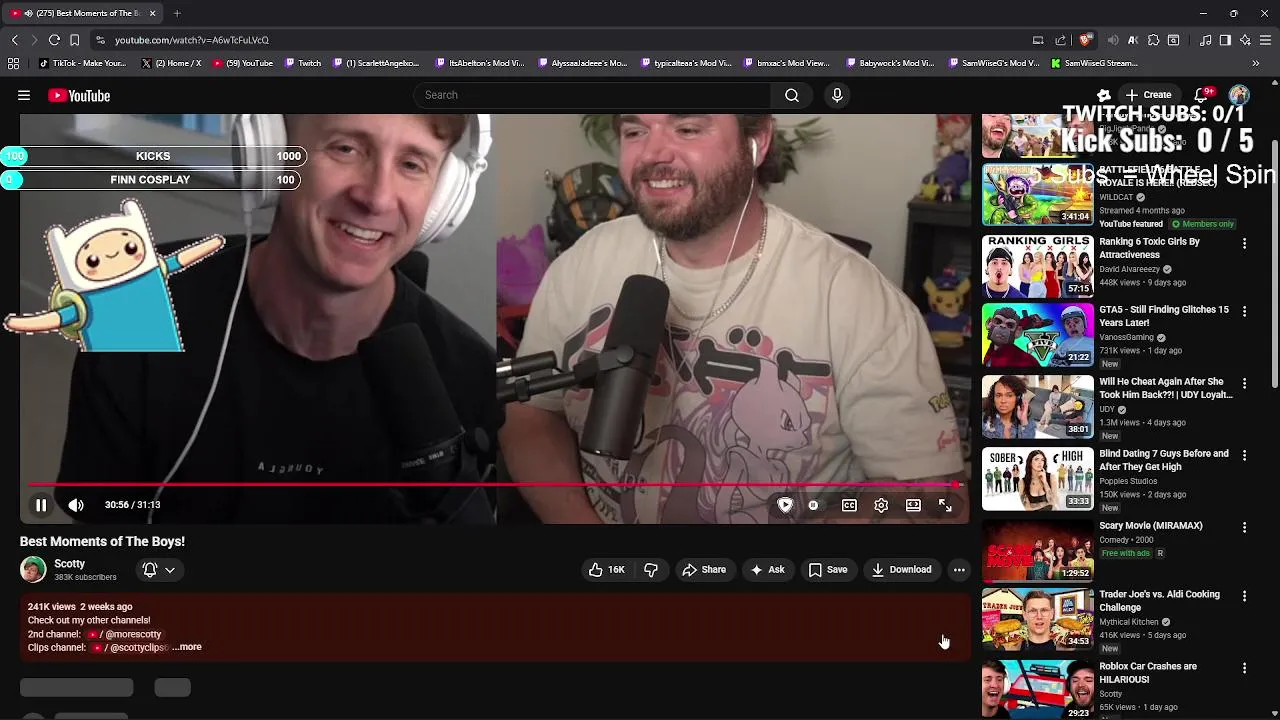Viewport: 1280px width, 720px height.
Task: Open Blind Dating 7 Guys video title
Action: [x=1164, y=460]
